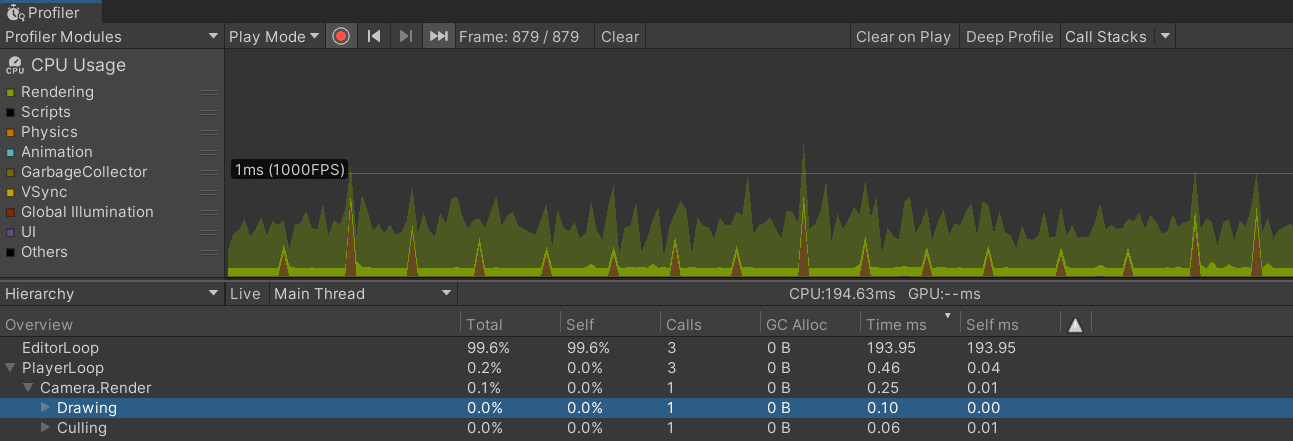Click the record profiling button
The width and height of the screenshot is (1293, 441).
pyautogui.click(x=341, y=36)
